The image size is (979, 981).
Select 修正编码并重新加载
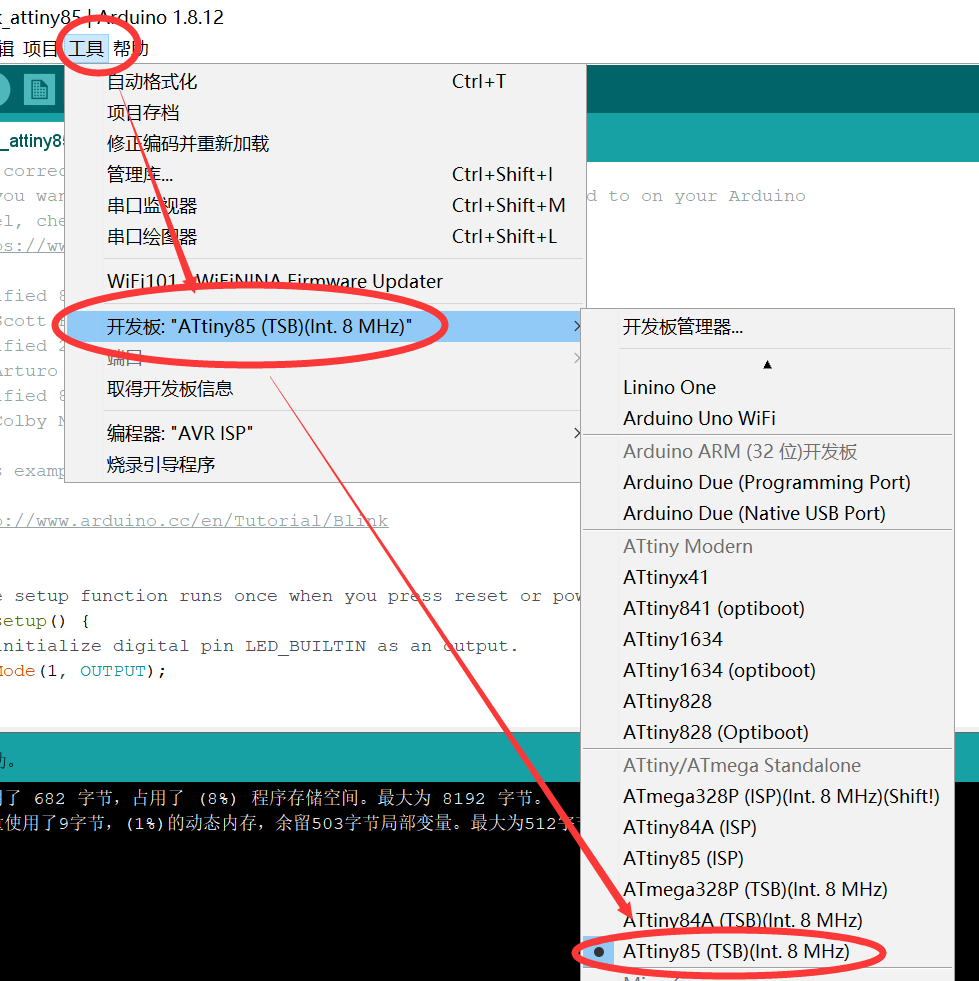pyautogui.click(x=325, y=143)
